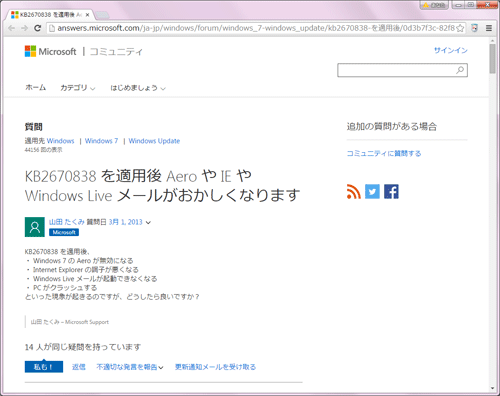
Task: Open the ホーム navigation item
Action: (x=36, y=88)
